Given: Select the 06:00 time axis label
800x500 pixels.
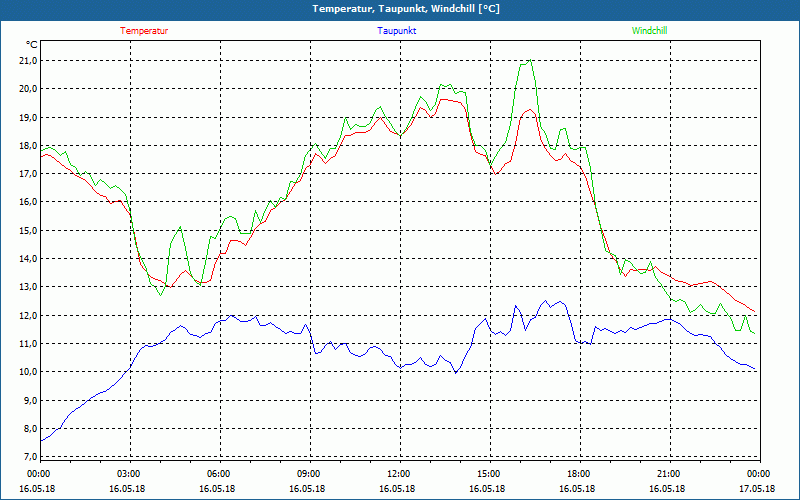Looking at the screenshot, I should click(219, 474).
